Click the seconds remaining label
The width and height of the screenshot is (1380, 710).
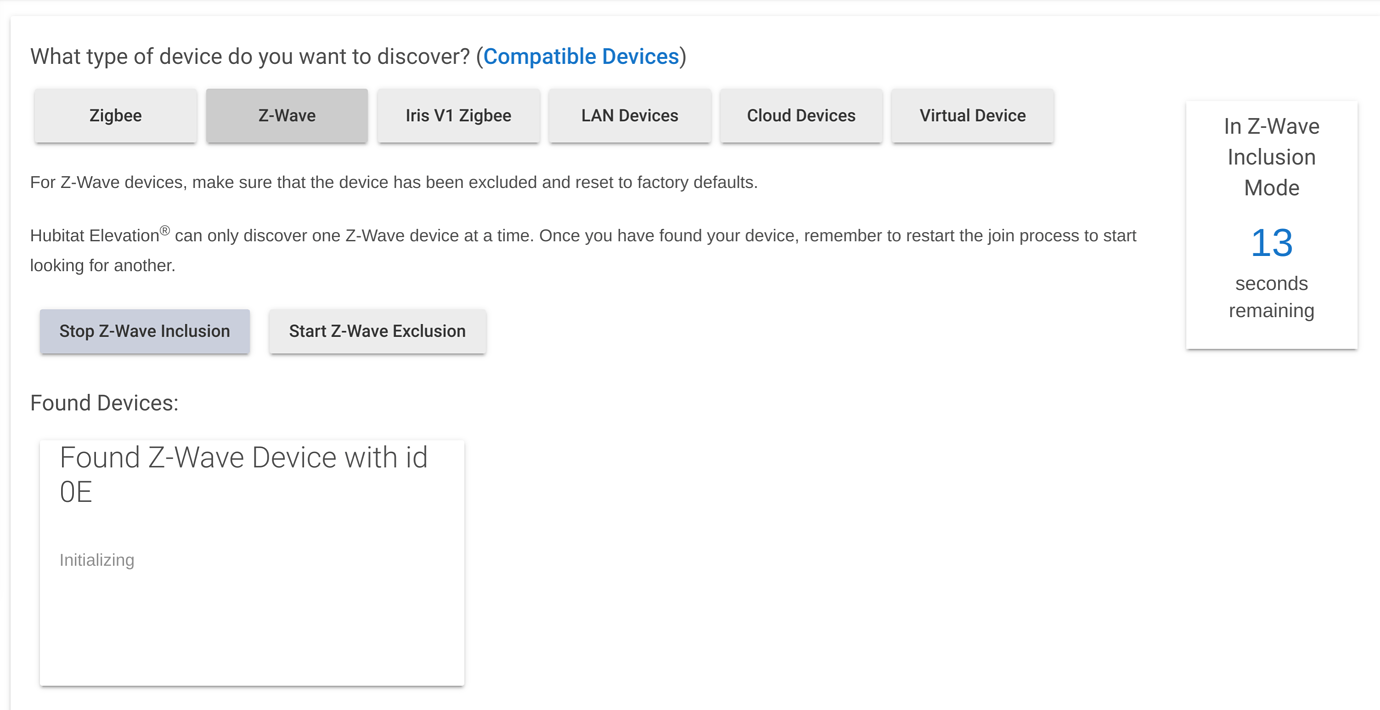(x=1271, y=297)
